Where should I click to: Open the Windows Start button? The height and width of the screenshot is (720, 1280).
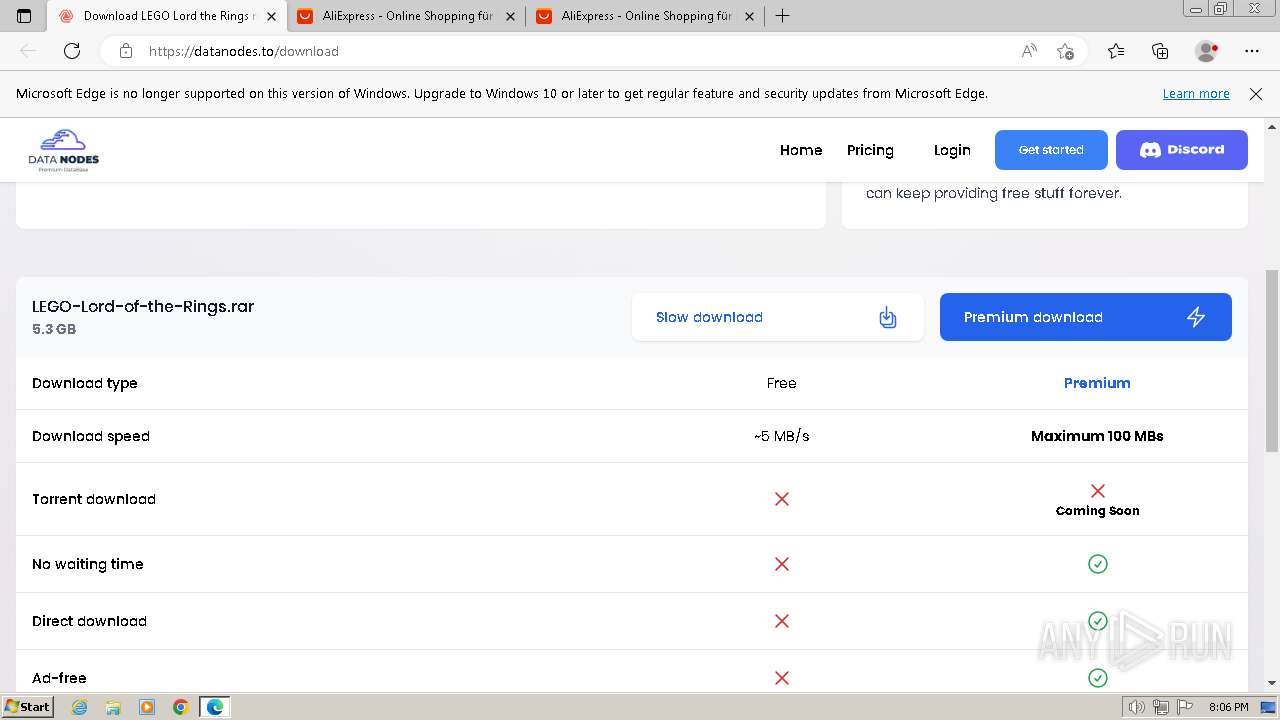(28, 707)
